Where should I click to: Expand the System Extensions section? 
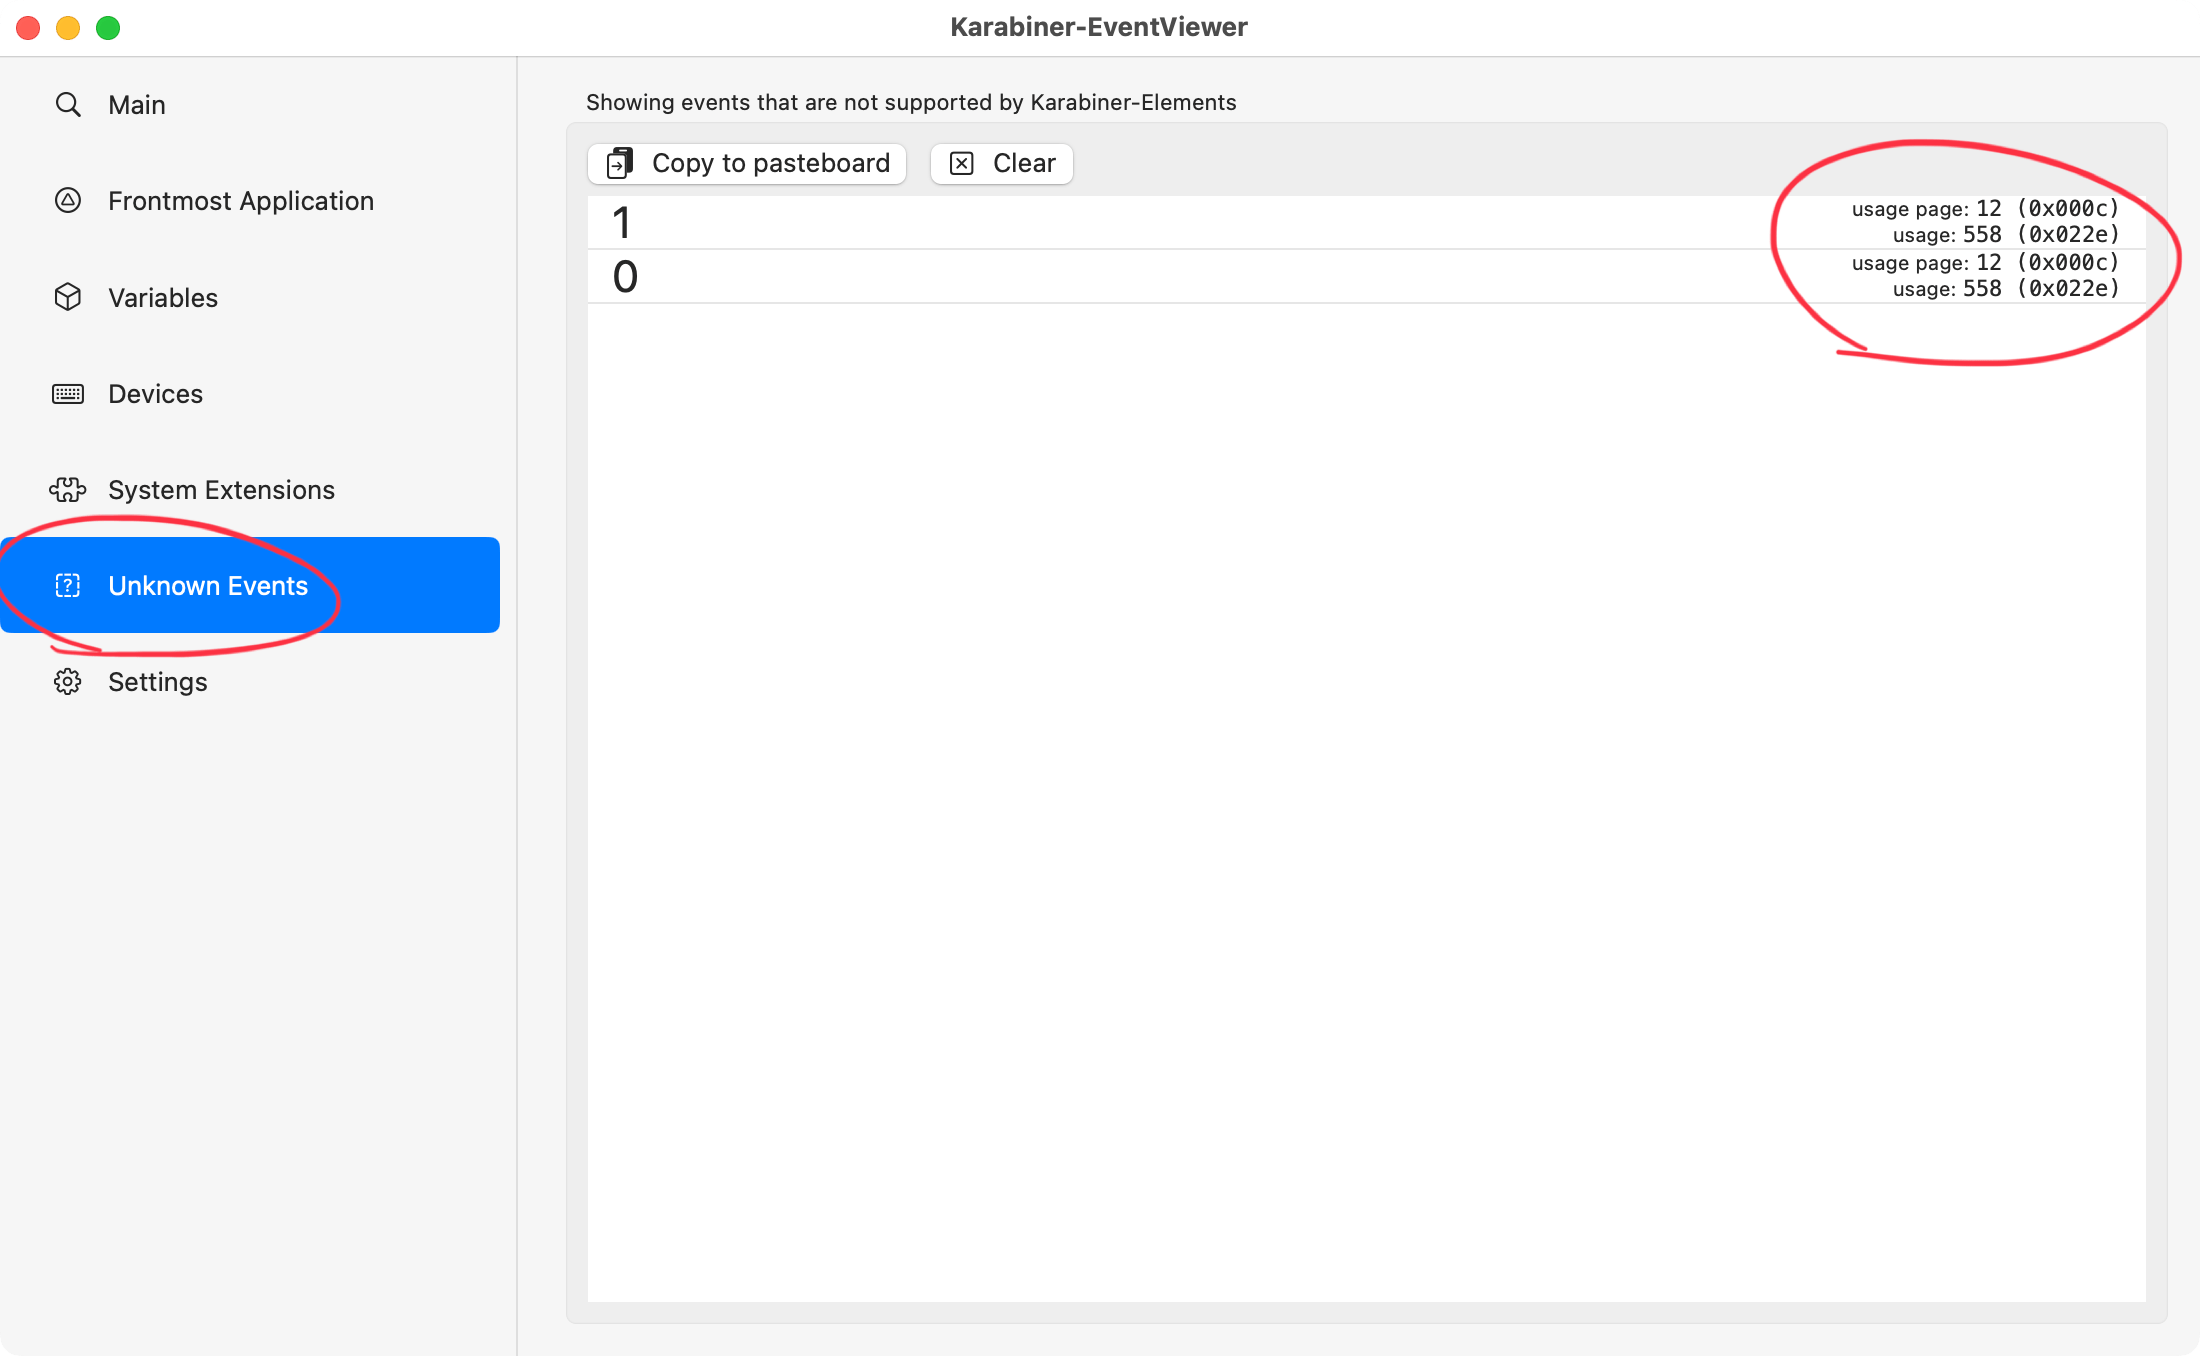point(220,489)
